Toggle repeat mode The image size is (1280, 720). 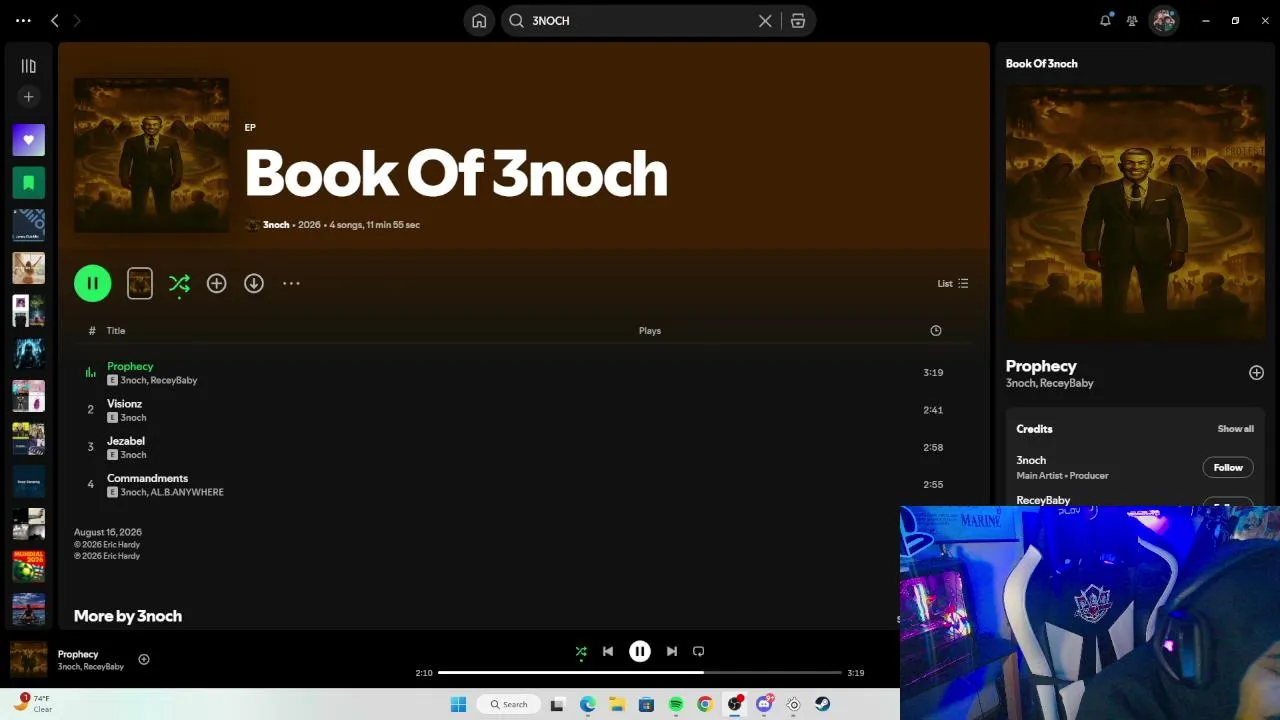[699, 652]
